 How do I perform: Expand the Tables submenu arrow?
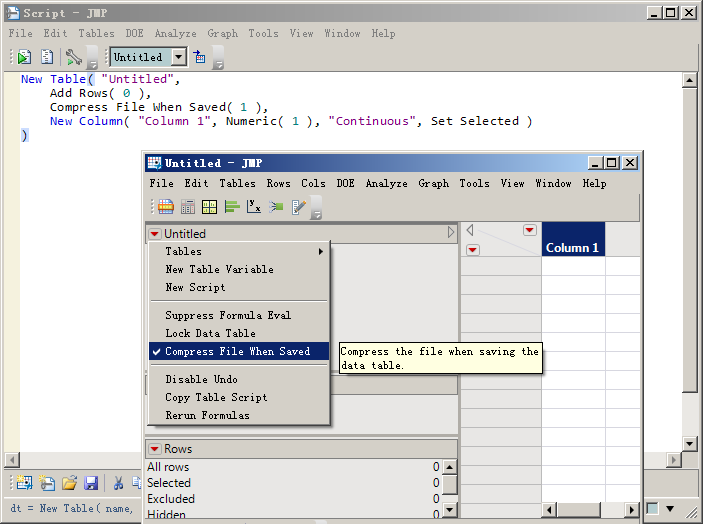[x=321, y=251]
